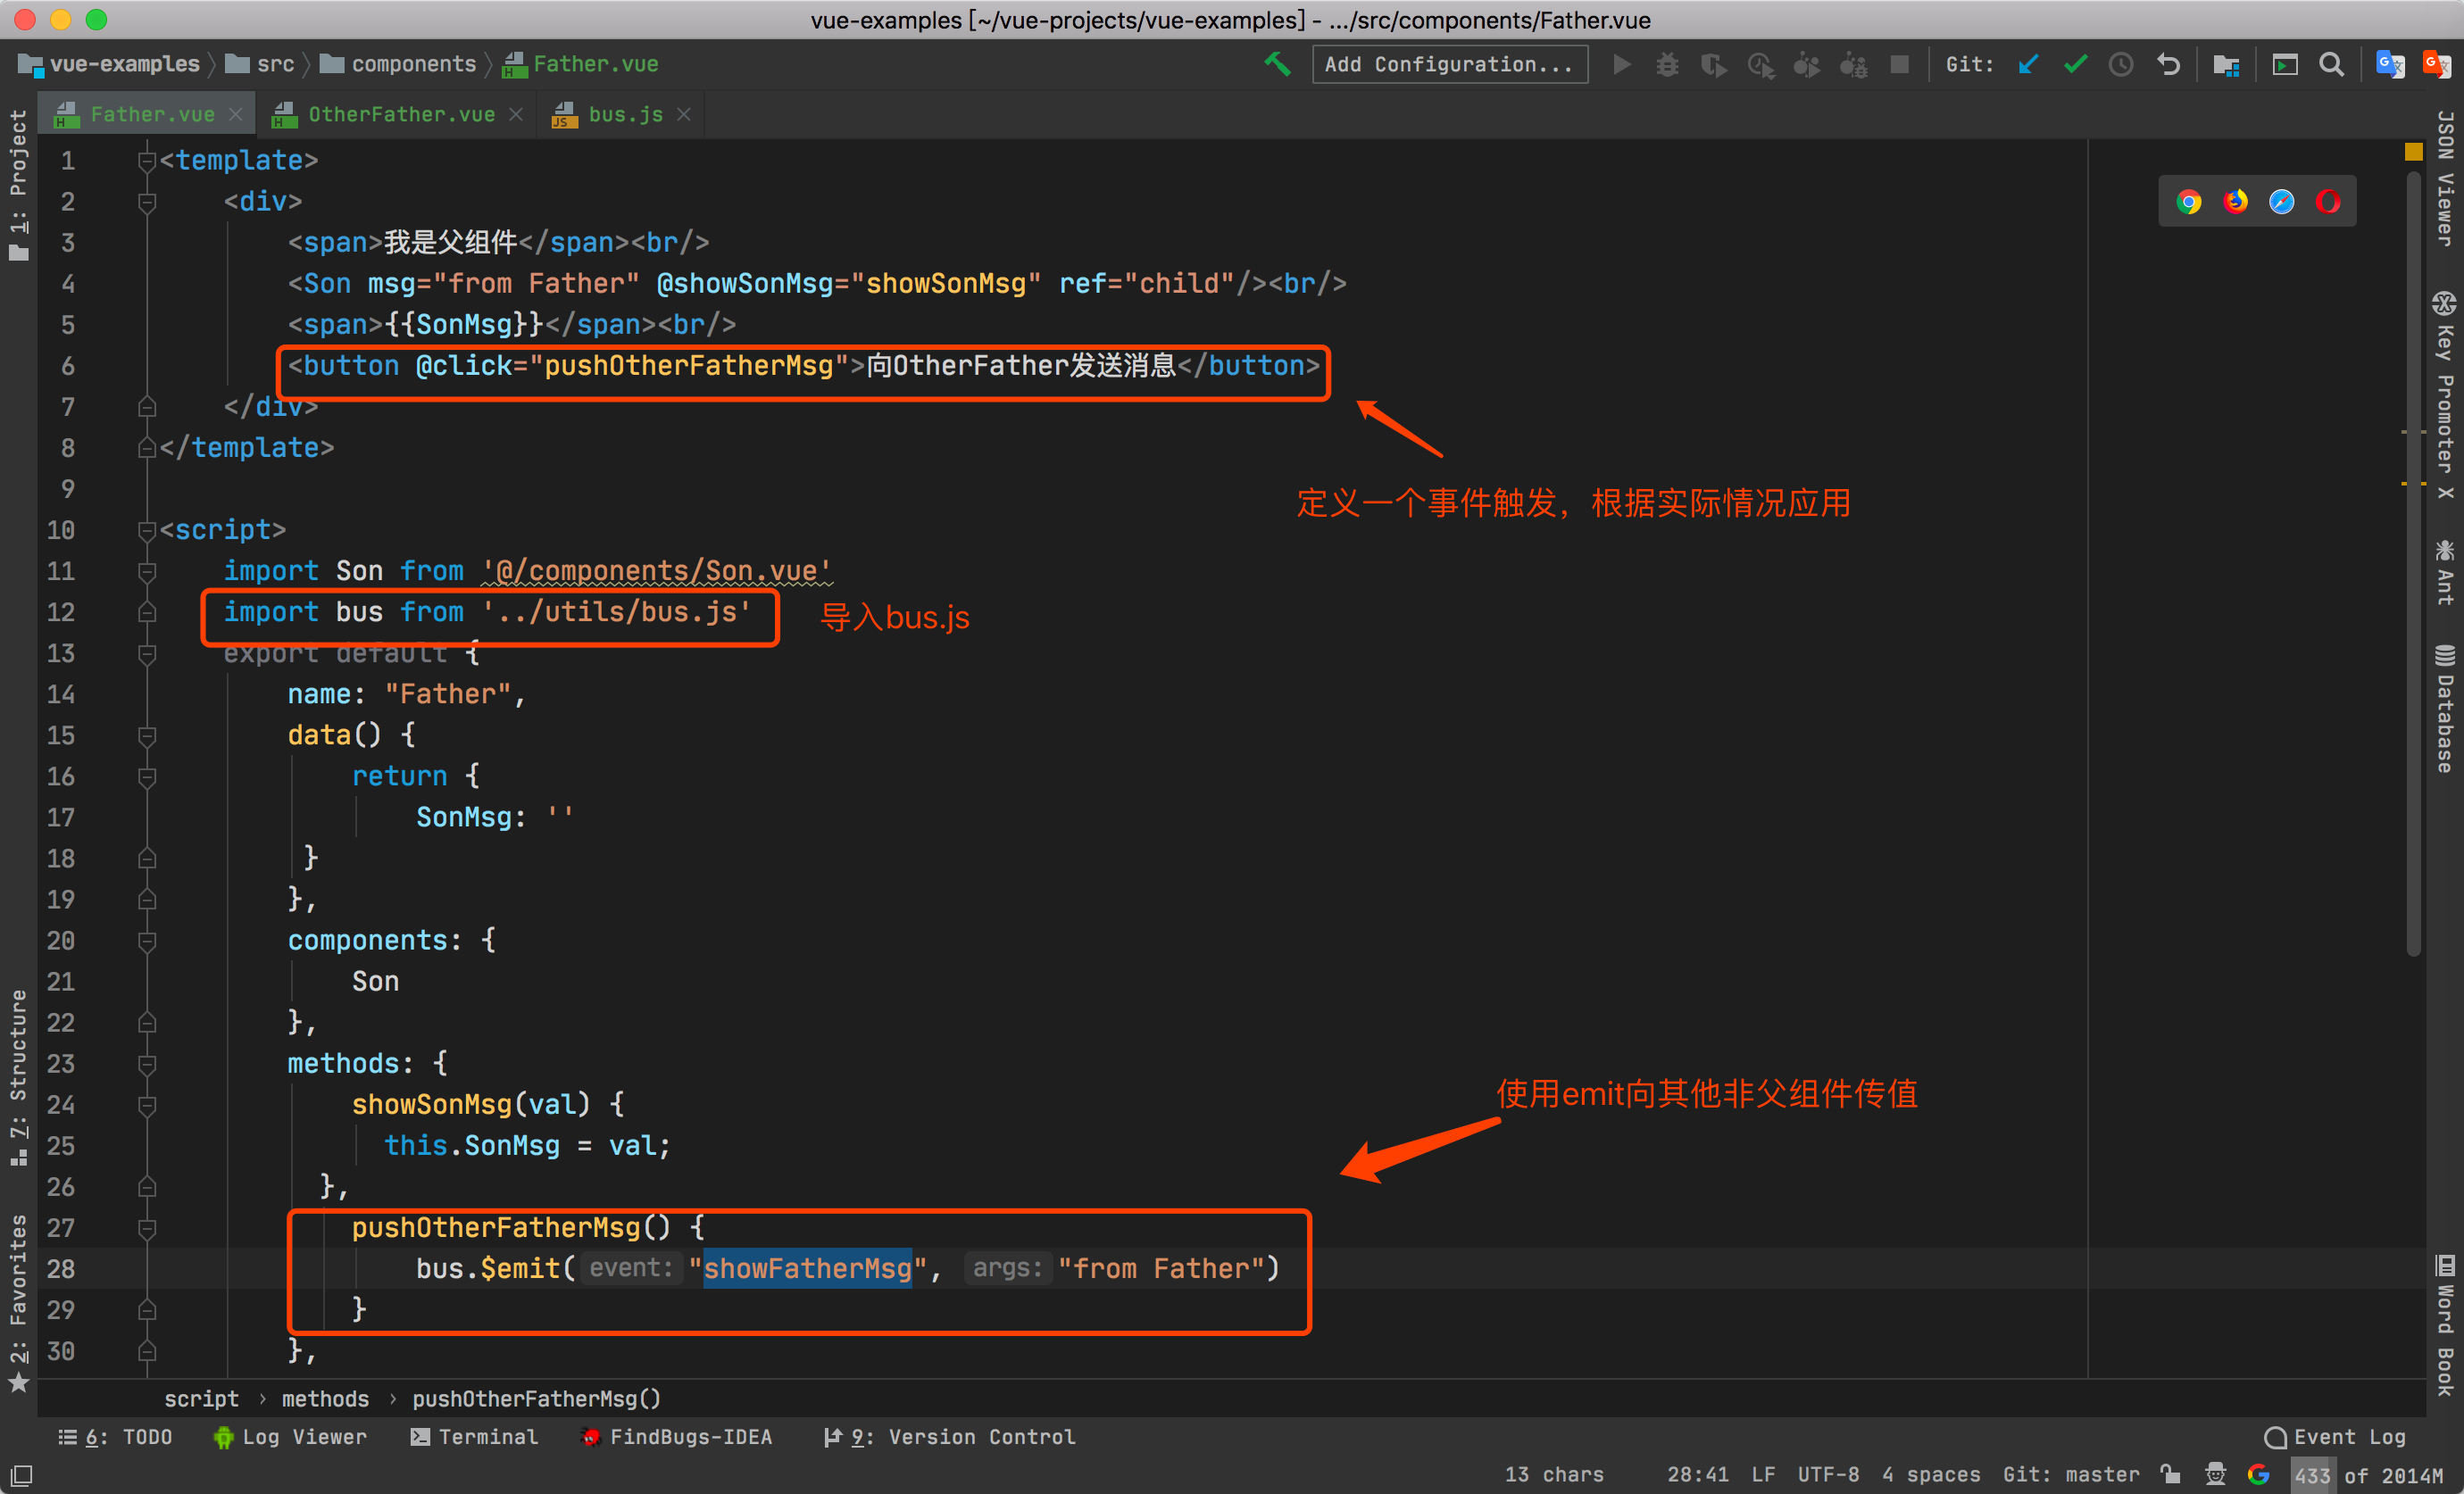Click the red Google Translate replace icon
Image resolution: width=2464 pixels, height=1494 pixels.
click(x=2437, y=64)
